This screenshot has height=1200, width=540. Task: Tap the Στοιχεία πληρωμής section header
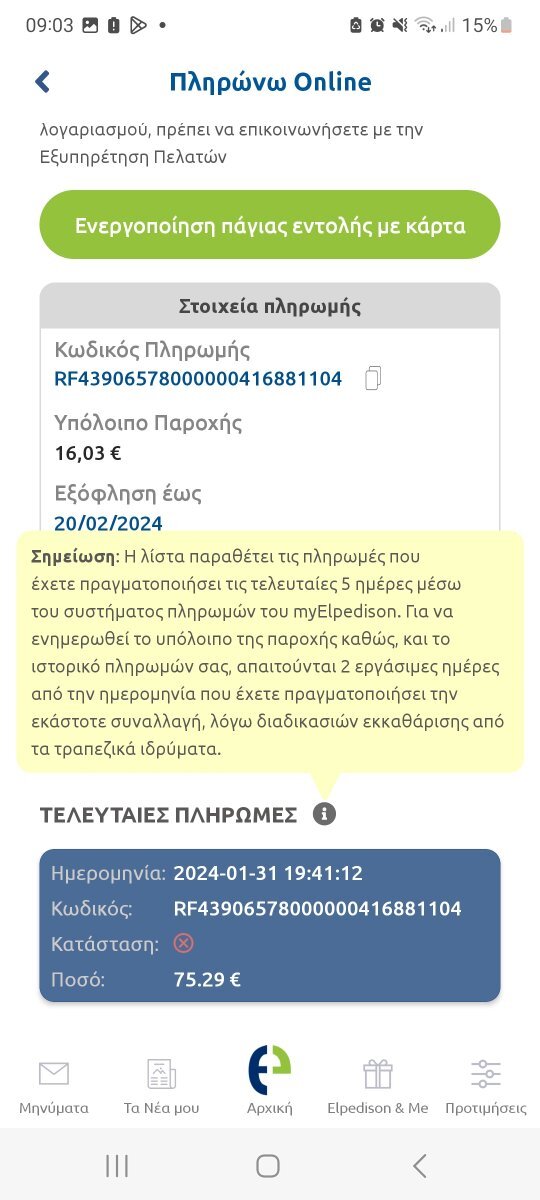269,305
